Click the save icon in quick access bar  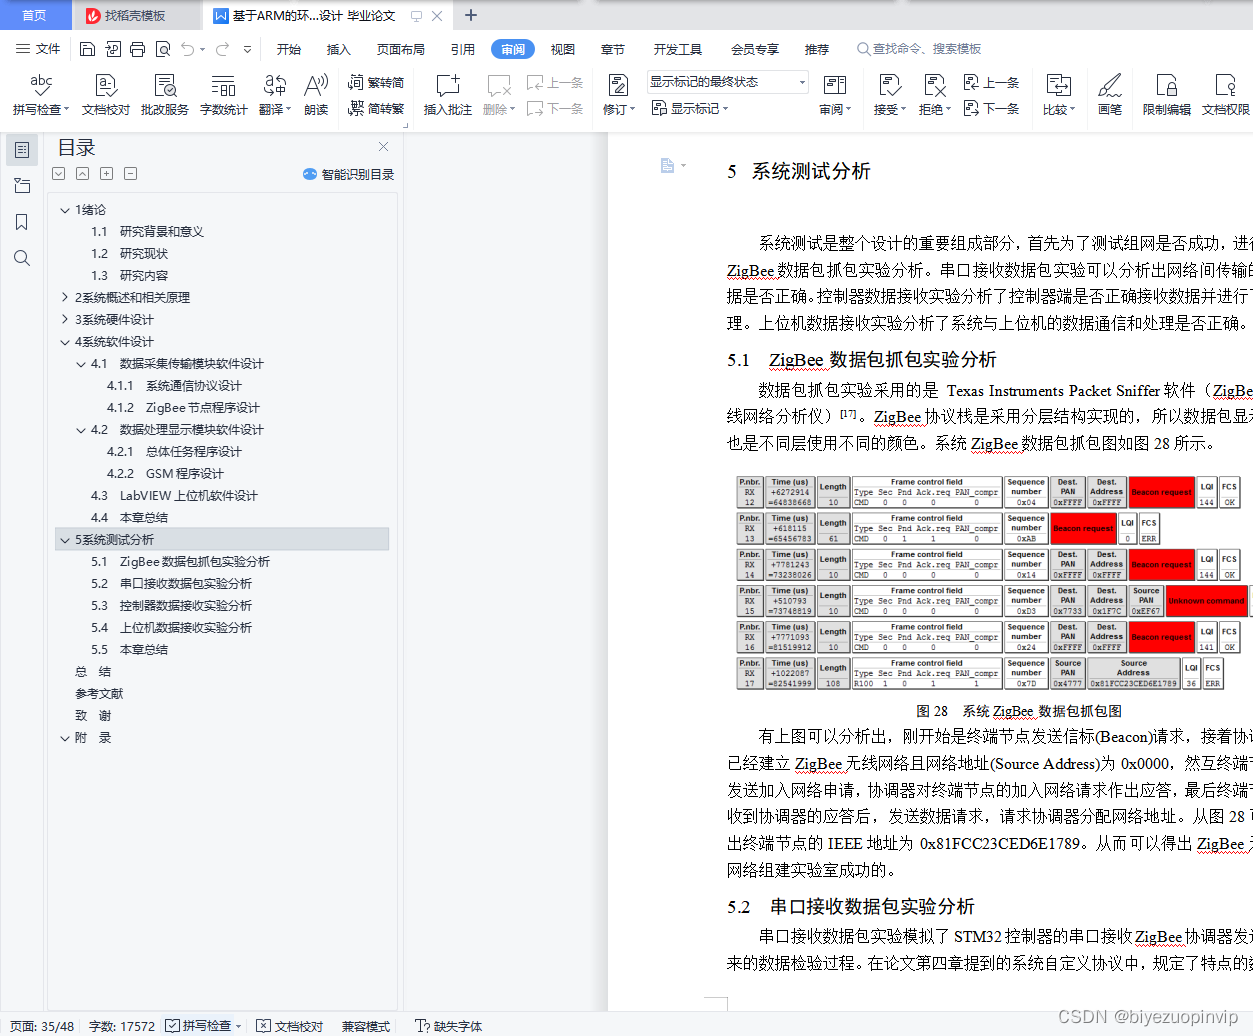click(87, 49)
